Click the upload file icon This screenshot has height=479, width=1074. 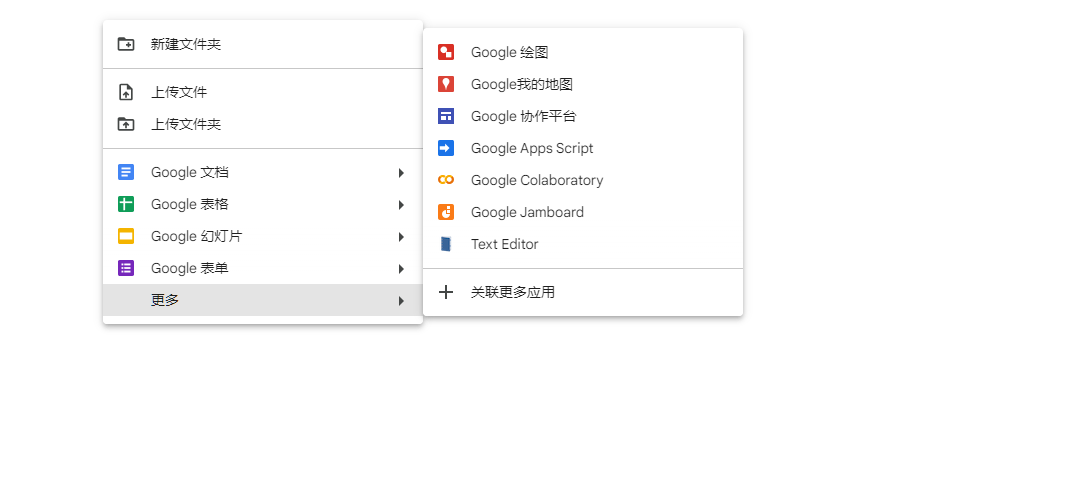point(126,93)
